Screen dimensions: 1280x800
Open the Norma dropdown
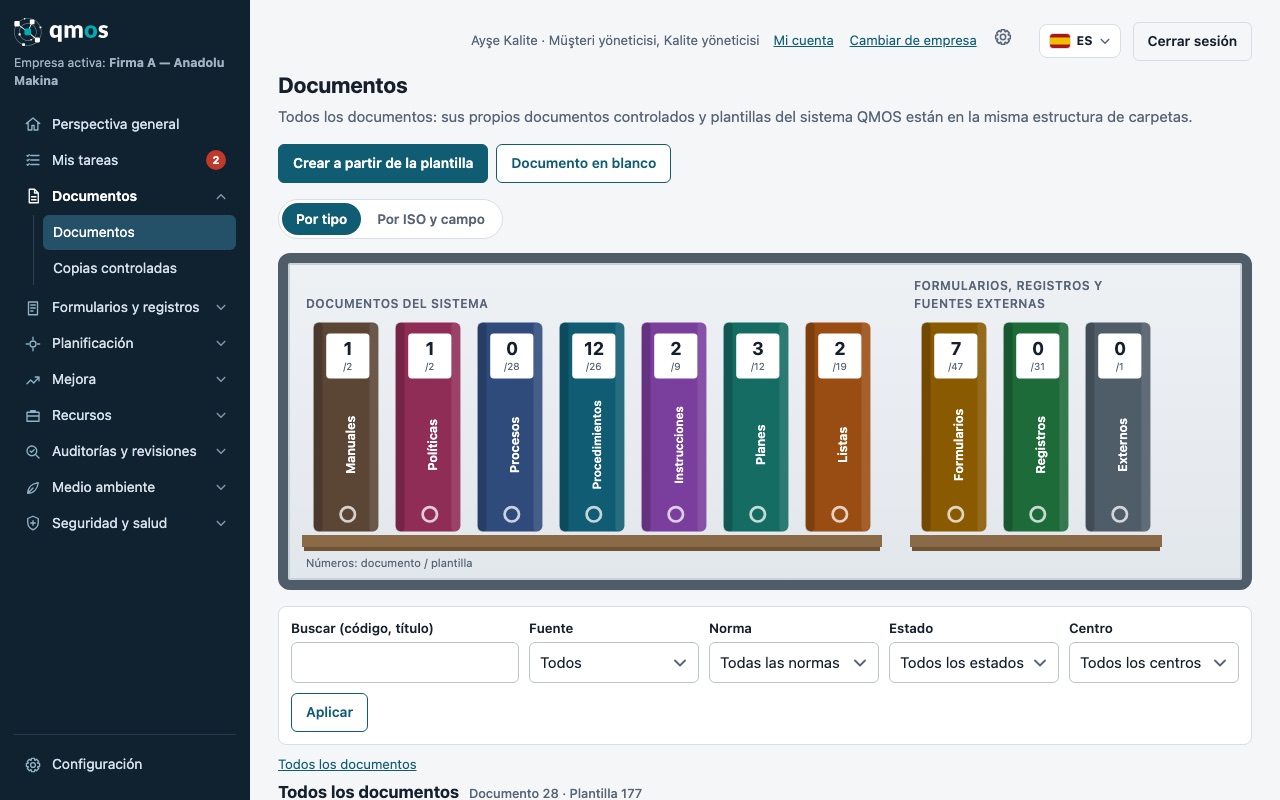(x=794, y=662)
